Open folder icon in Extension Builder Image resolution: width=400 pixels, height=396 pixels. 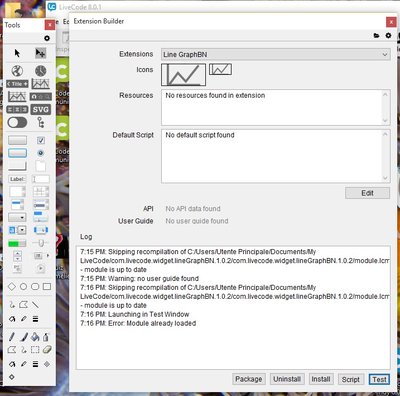click(x=376, y=35)
